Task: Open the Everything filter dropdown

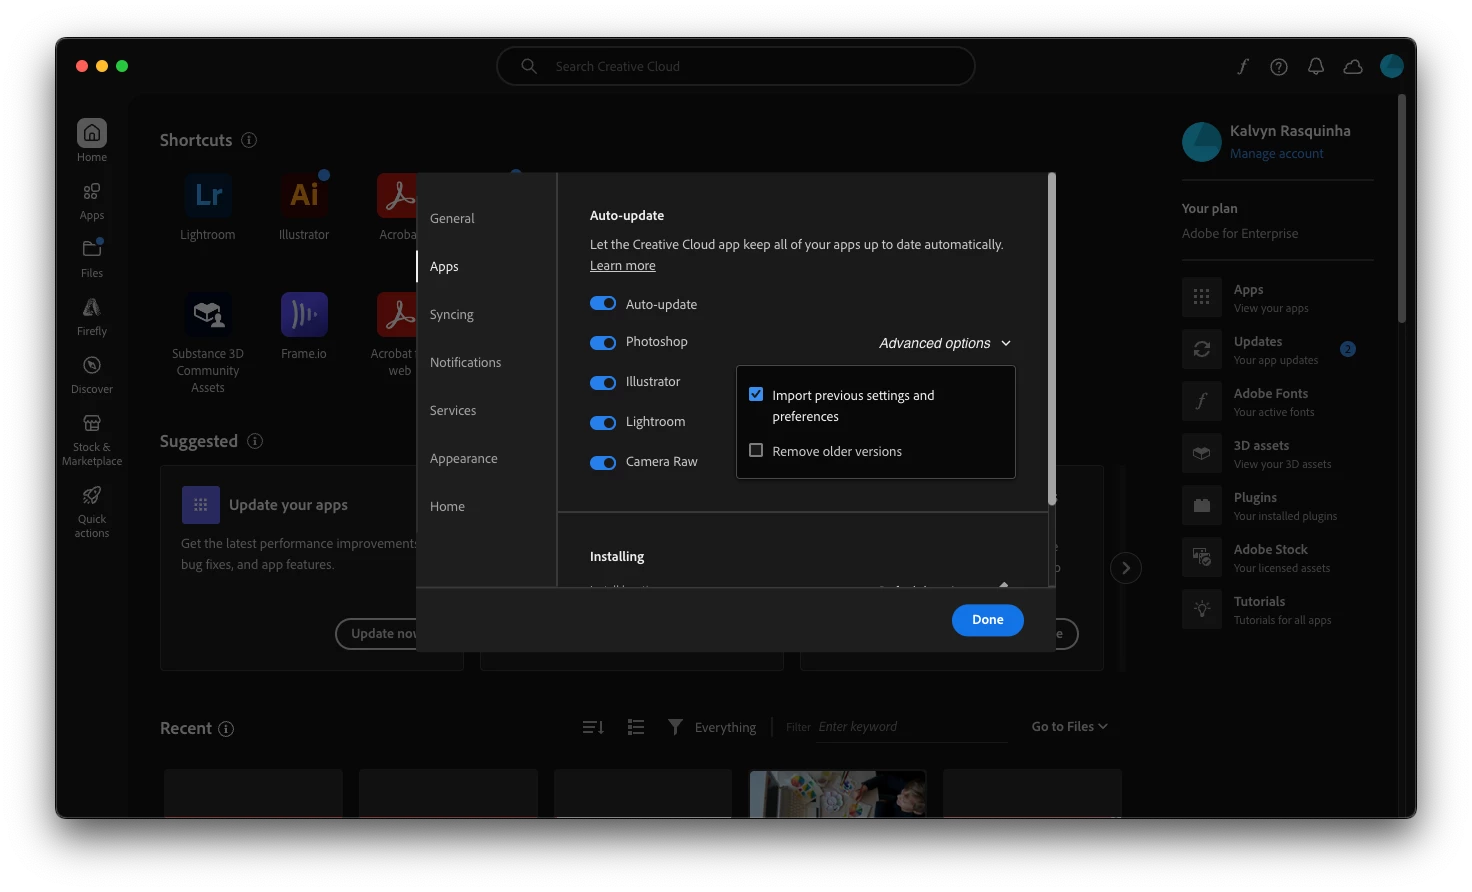Action: [x=725, y=728]
